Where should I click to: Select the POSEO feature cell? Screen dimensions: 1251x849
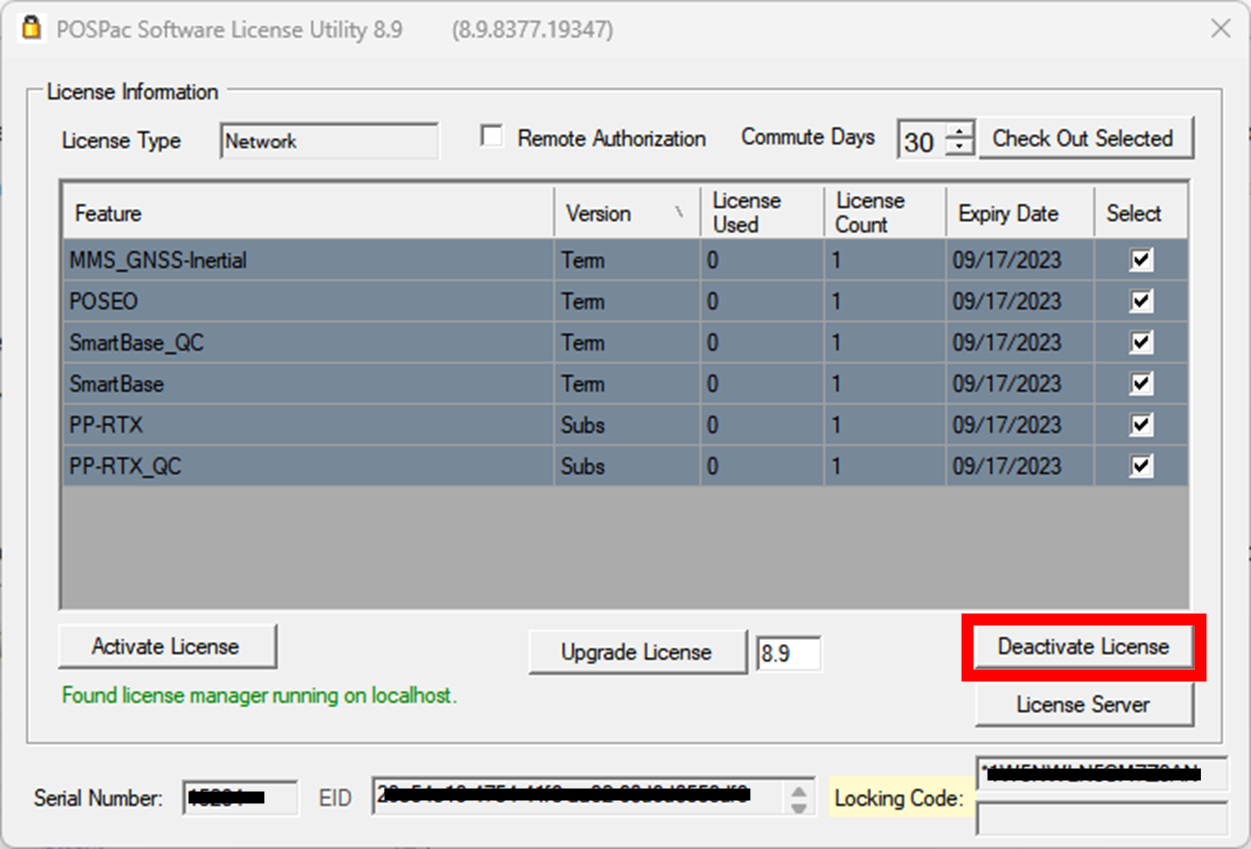308,301
